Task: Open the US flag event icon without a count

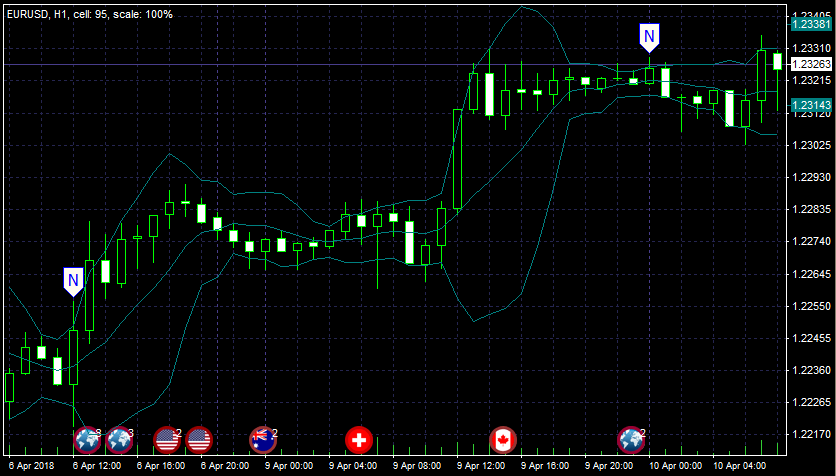Action: (x=199, y=440)
